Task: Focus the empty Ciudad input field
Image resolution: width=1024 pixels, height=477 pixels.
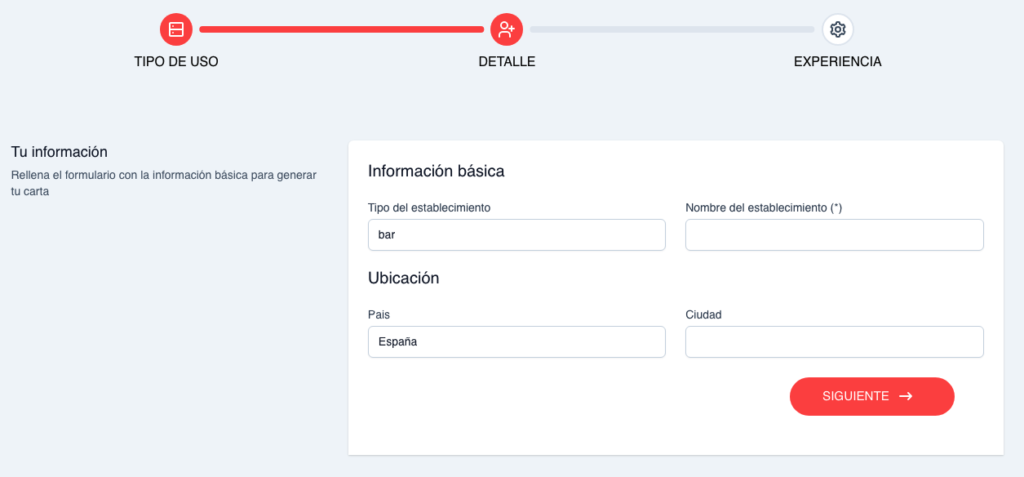Action: coord(834,342)
